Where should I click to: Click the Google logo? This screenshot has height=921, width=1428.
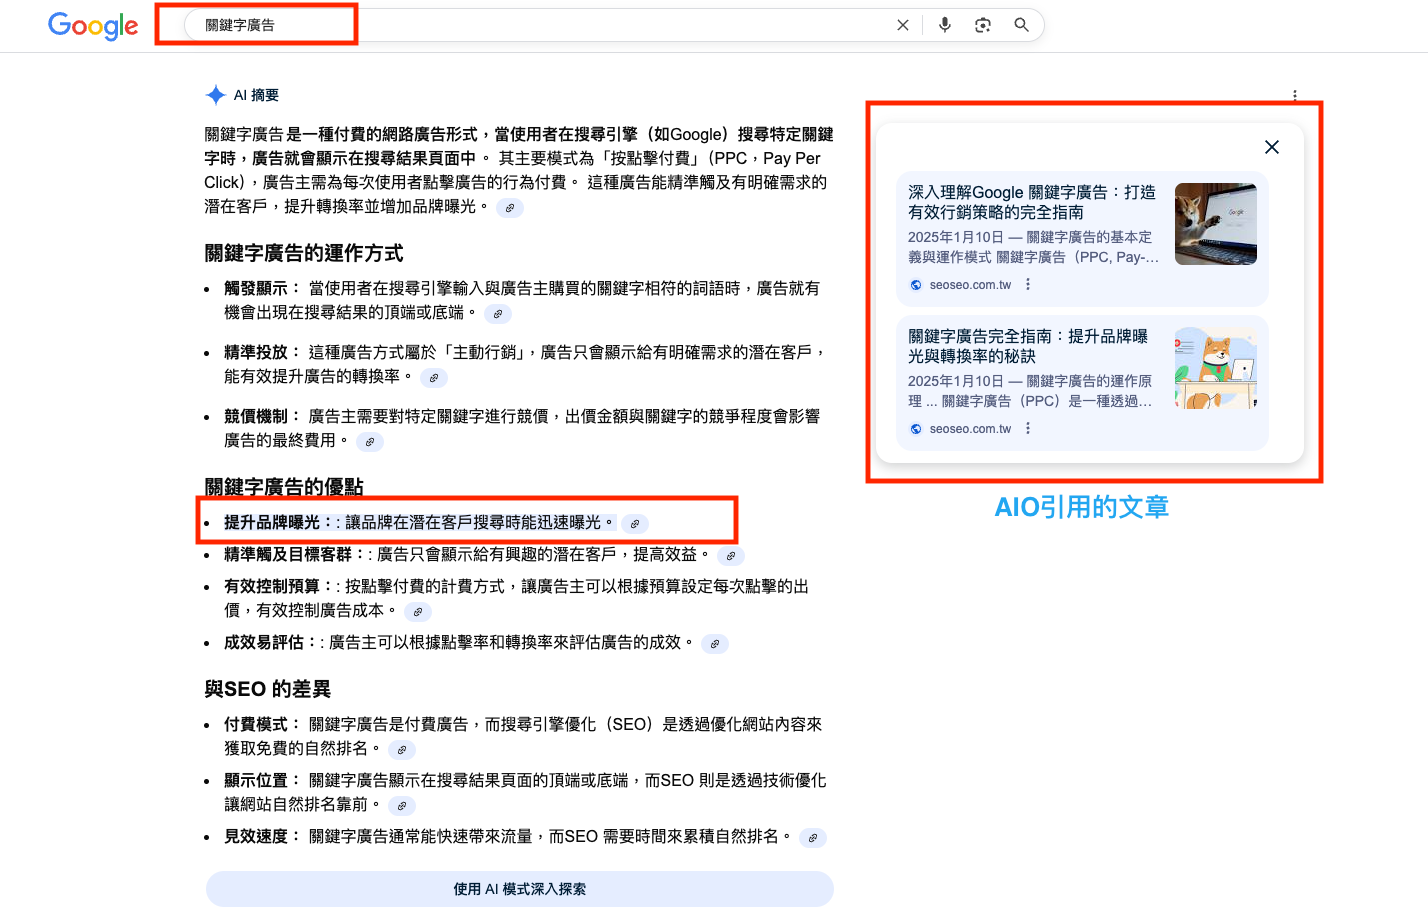[93, 26]
